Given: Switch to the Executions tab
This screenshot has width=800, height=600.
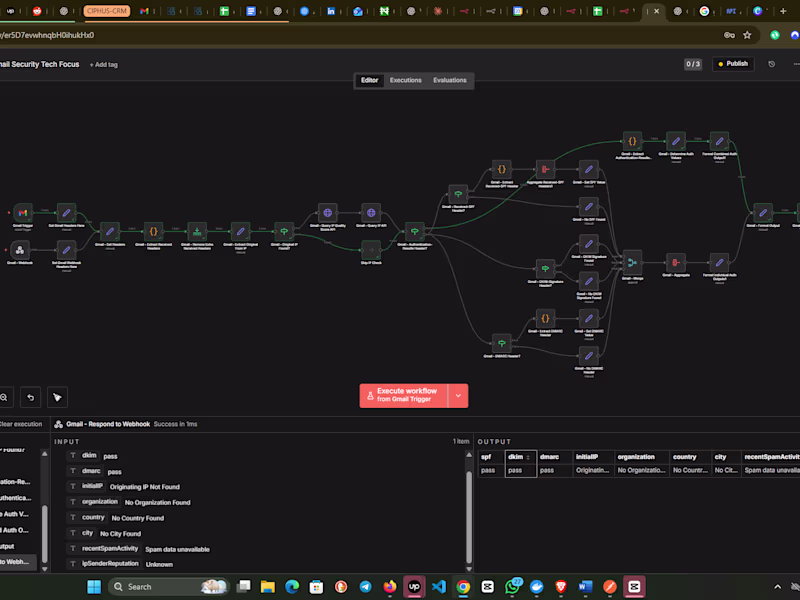Looking at the screenshot, I should 405,80.
